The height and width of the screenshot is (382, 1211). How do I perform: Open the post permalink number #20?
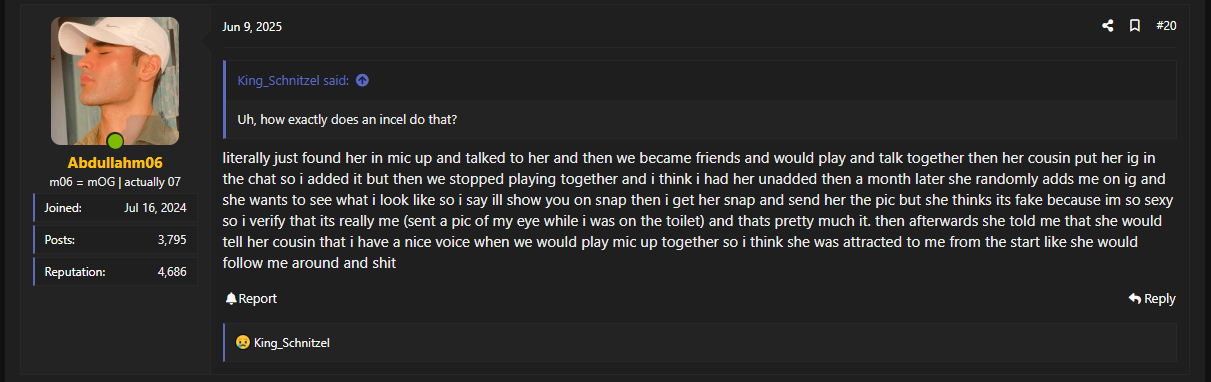coord(1166,26)
